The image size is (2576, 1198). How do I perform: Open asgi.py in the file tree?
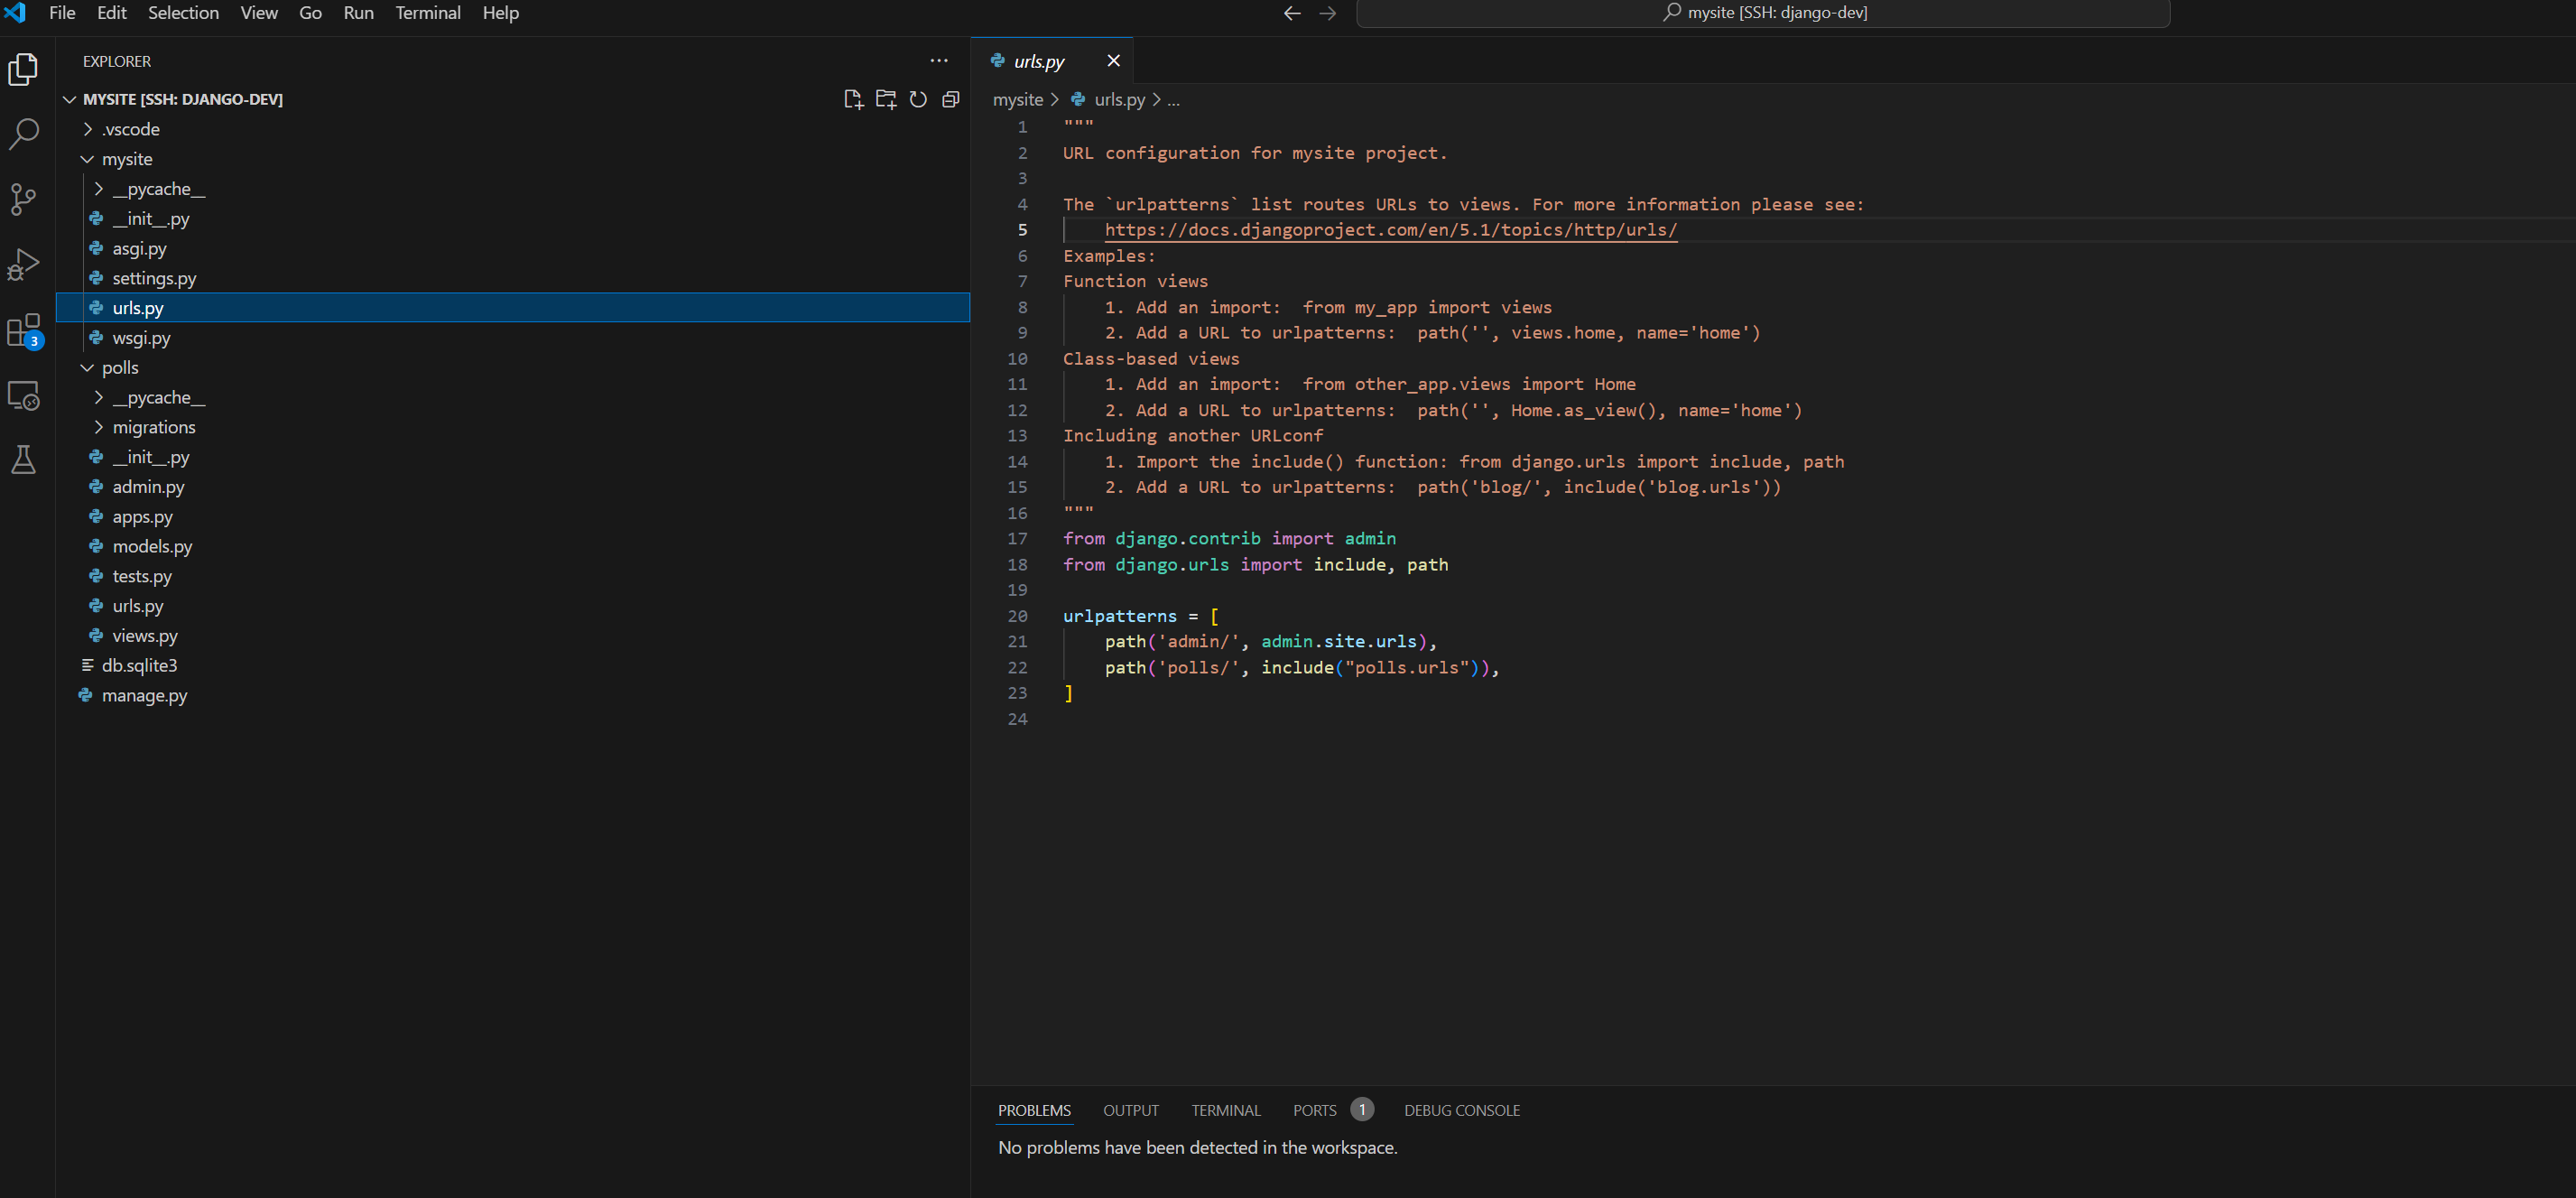[x=513, y=248]
